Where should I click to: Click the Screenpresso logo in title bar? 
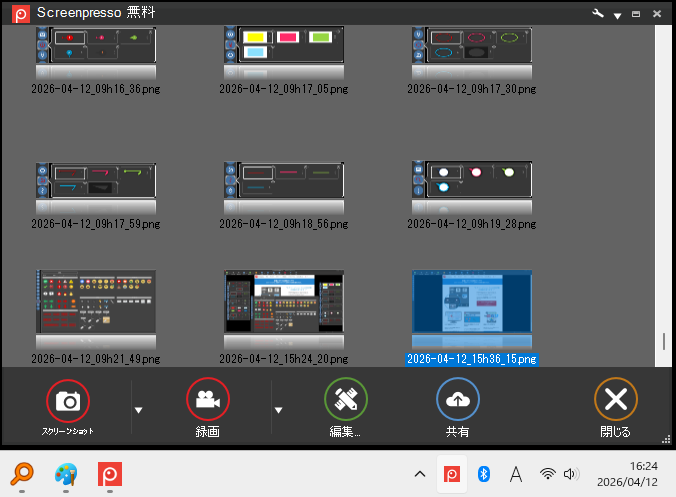(x=17, y=14)
